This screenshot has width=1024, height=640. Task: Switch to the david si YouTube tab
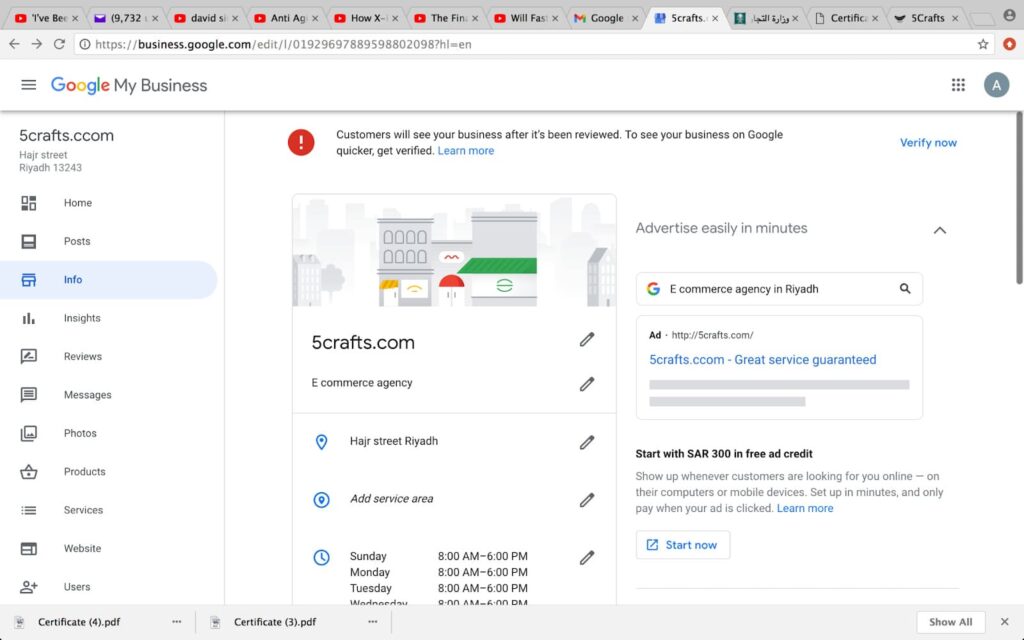[x=206, y=18]
